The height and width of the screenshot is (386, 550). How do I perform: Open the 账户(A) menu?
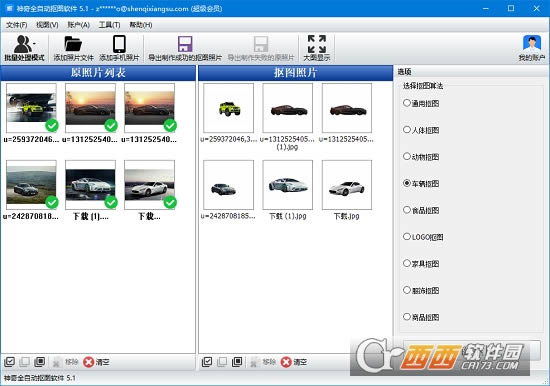click(x=78, y=25)
